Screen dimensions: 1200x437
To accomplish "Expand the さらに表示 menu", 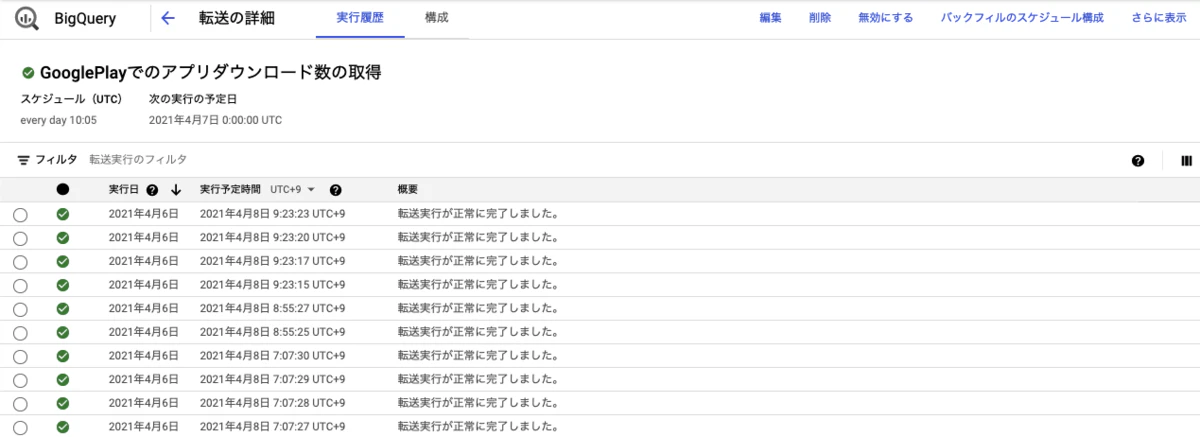I will point(1160,18).
